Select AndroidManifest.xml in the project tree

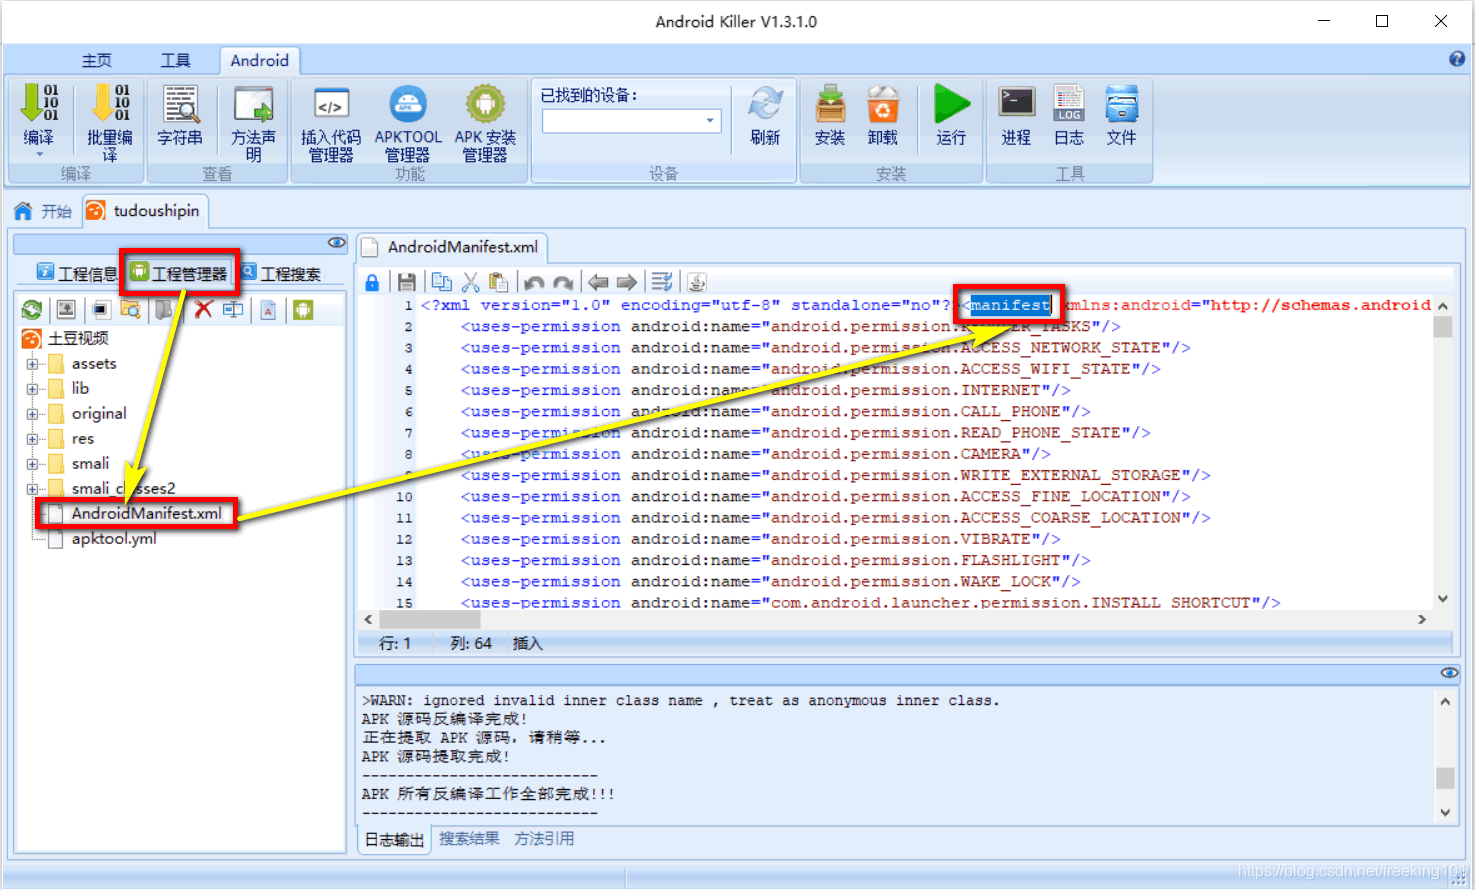coord(146,513)
